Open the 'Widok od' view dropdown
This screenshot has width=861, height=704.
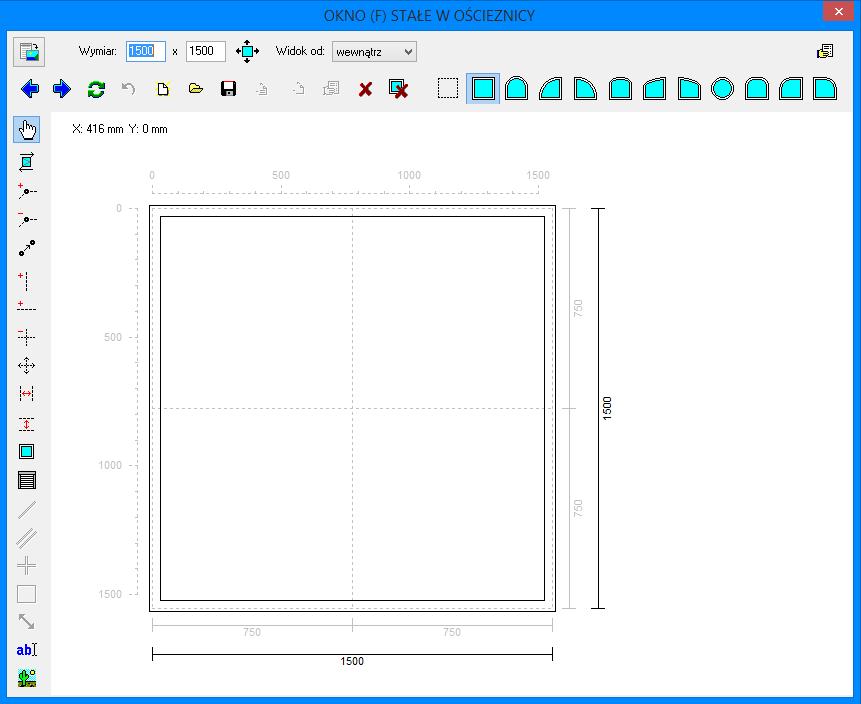pos(374,52)
